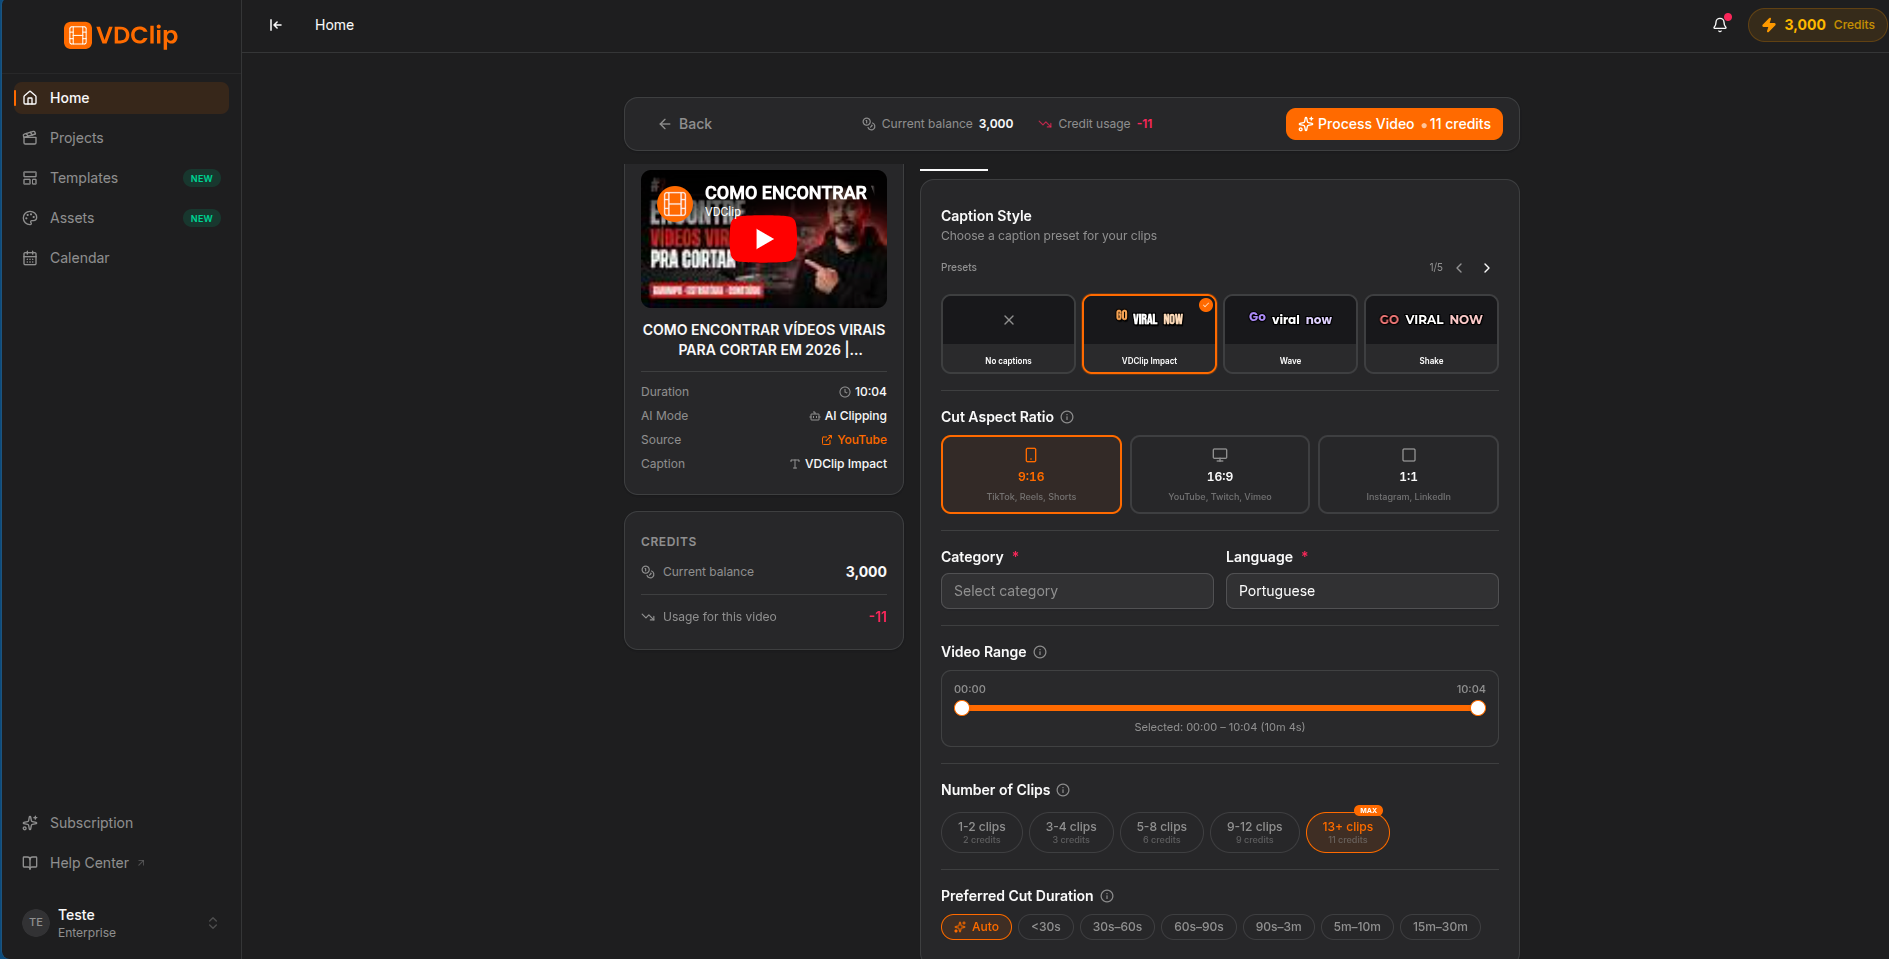
Task: Click the middle of Video Range track
Action: [x=1220, y=708]
